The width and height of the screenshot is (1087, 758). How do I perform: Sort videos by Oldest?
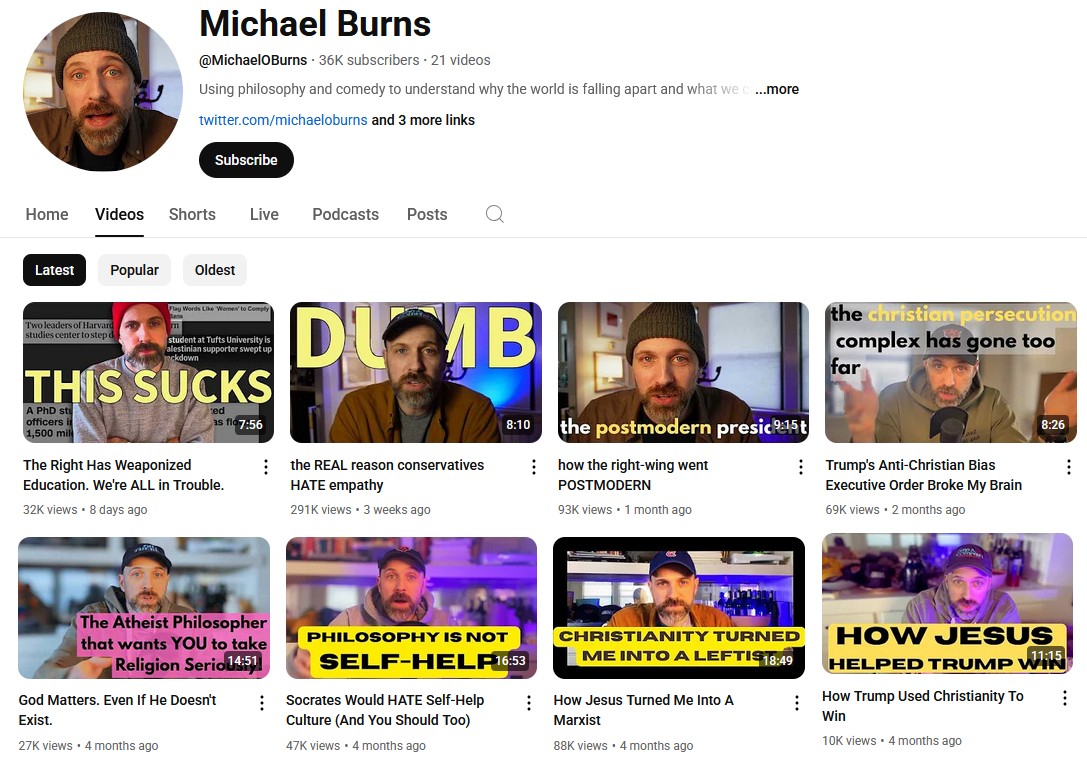point(215,270)
